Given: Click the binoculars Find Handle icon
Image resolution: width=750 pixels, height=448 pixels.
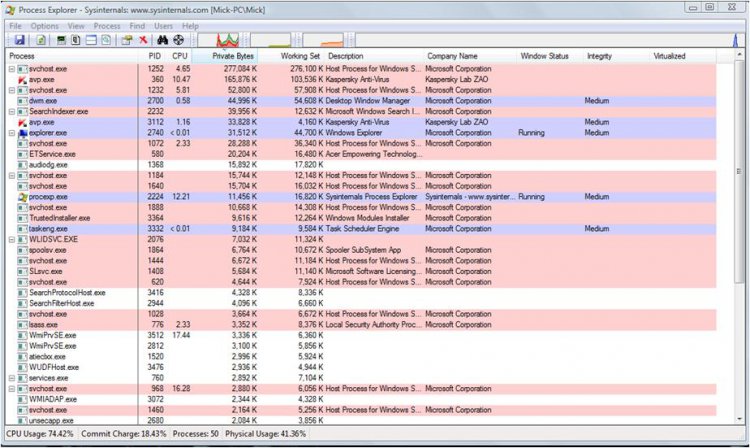Looking at the screenshot, I should click(x=163, y=40).
